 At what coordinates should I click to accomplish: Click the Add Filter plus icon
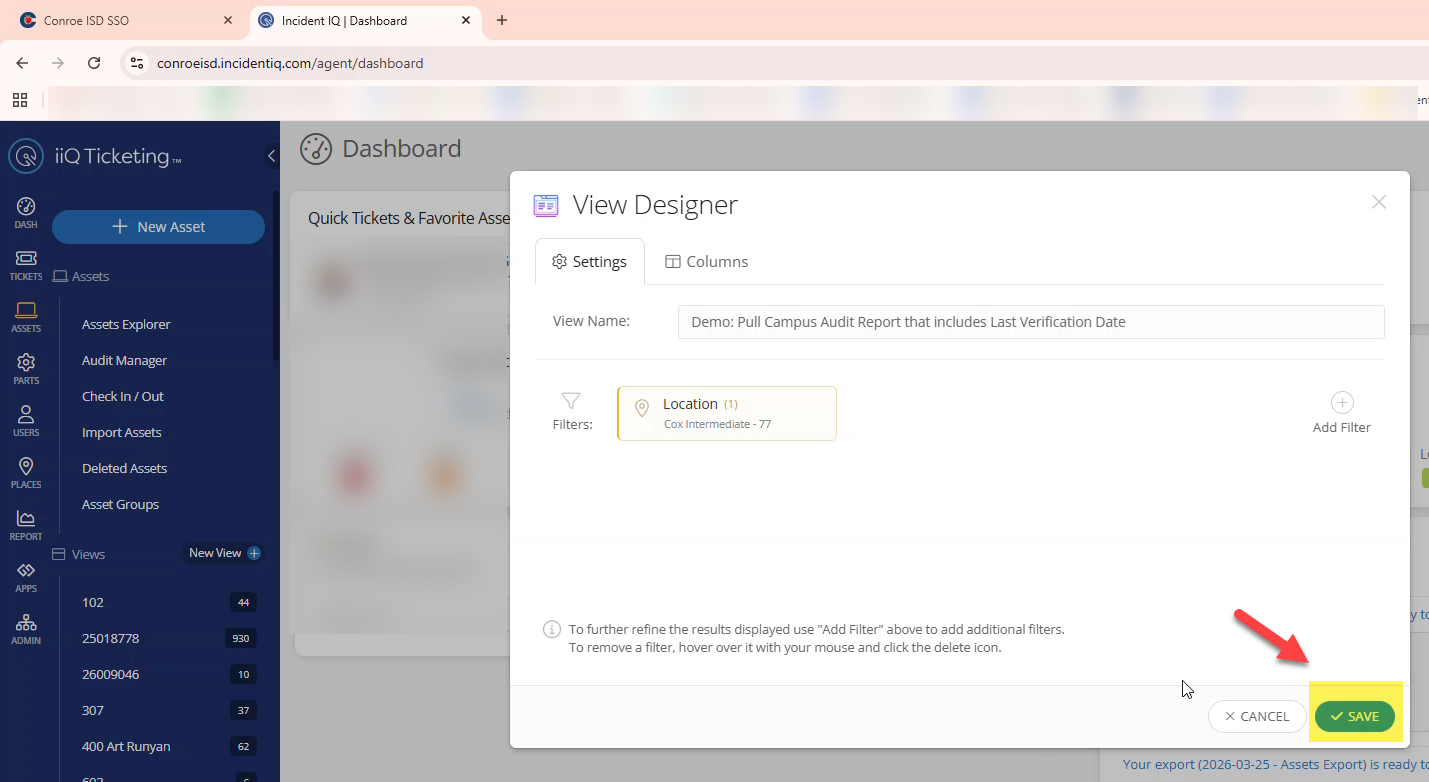pos(1341,403)
